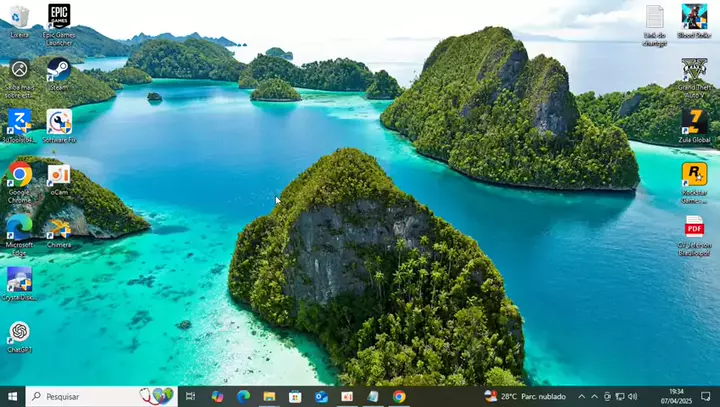Select the Recycle Bin (Lixeira) icon
720x407 pixels.
(19, 17)
